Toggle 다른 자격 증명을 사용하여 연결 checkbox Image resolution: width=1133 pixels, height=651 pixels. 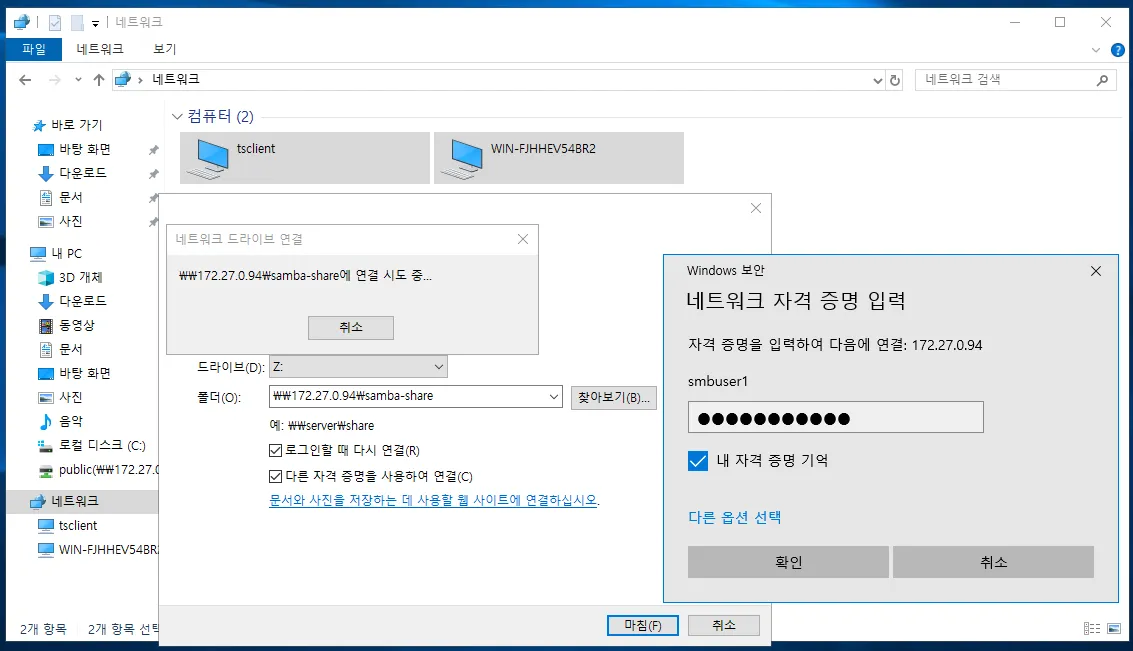(x=275, y=477)
